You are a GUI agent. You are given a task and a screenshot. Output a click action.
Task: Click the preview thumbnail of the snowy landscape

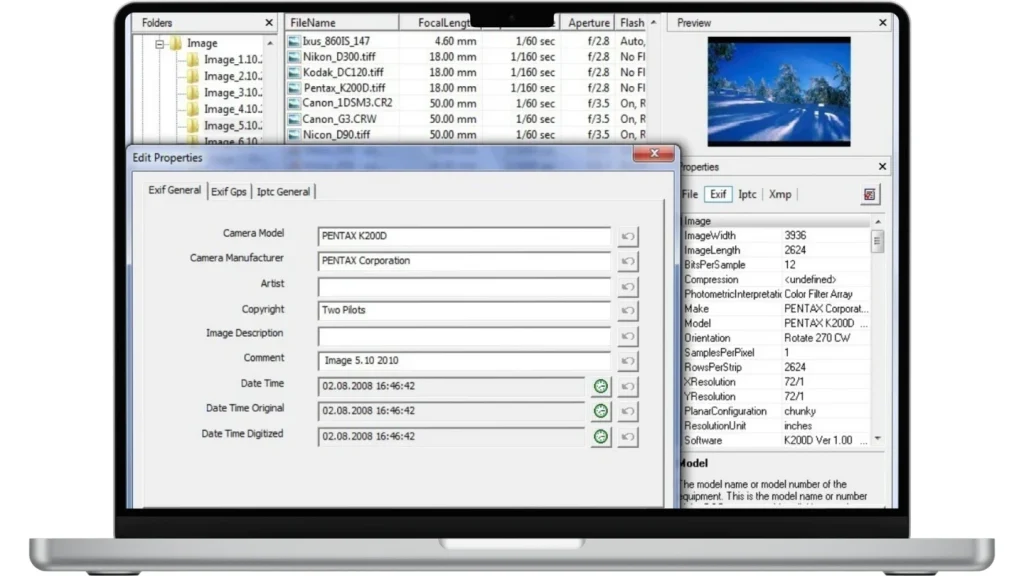click(x=779, y=92)
